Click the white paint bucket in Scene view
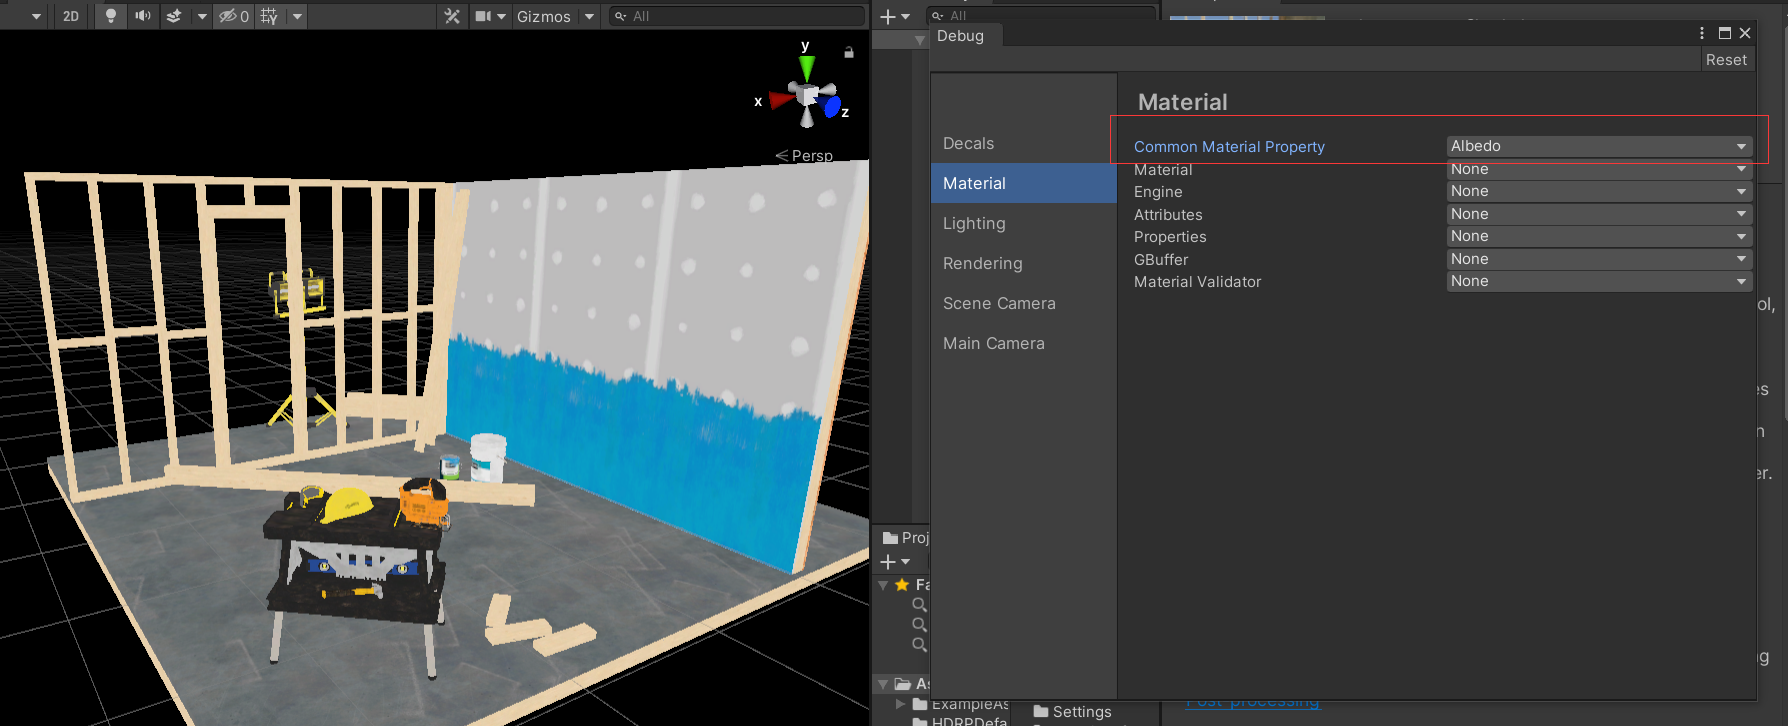 (x=488, y=458)
